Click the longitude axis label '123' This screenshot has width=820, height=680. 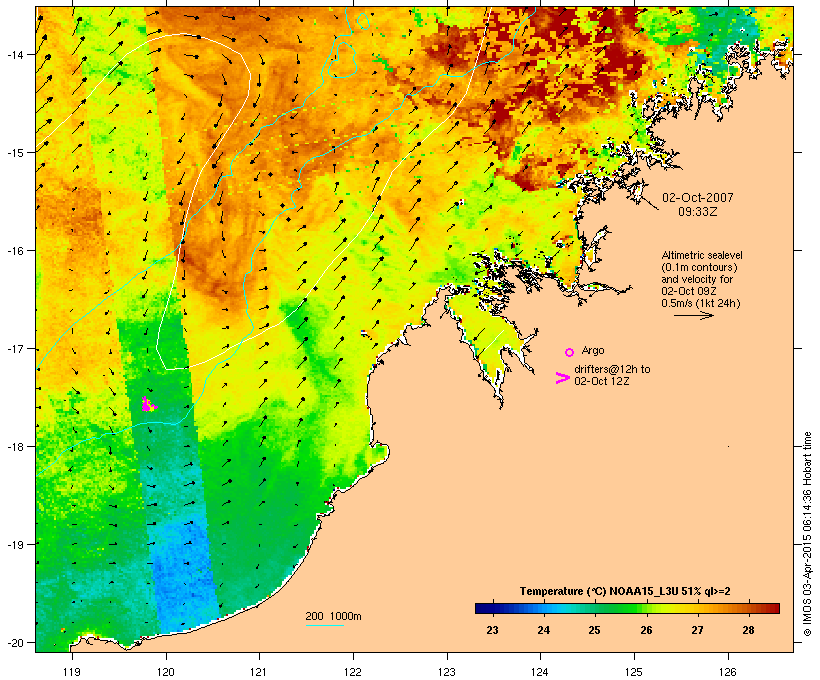click(447, 672)
